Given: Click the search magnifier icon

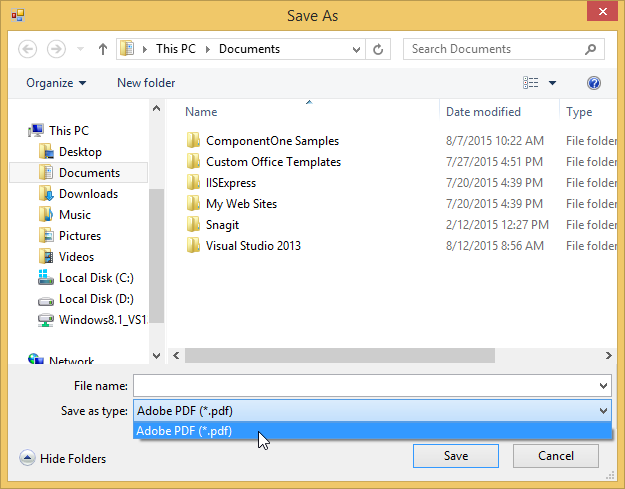Looking at the screenshot, I should [591, 49].
